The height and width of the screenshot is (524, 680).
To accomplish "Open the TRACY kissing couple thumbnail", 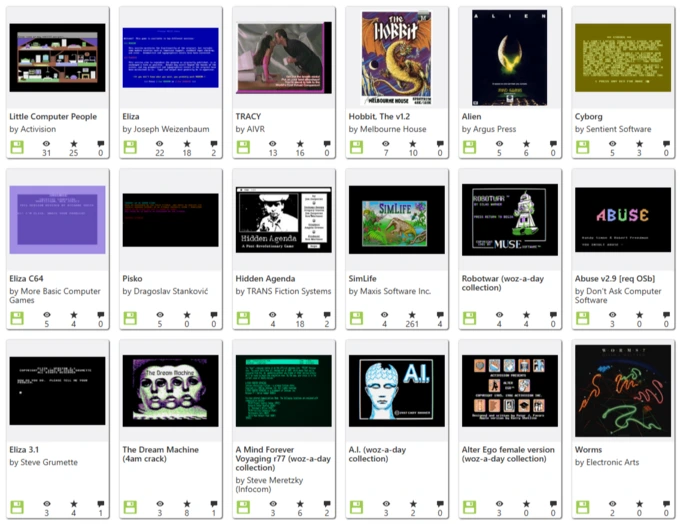I will [284, 58].
